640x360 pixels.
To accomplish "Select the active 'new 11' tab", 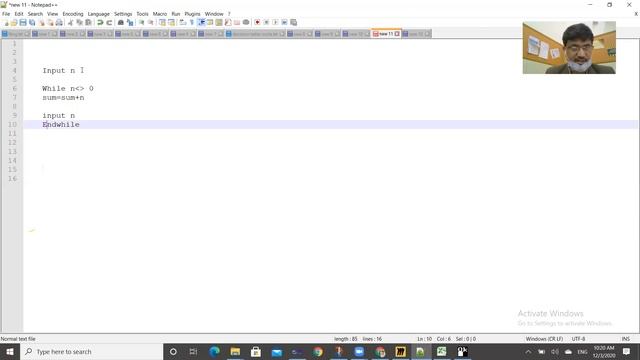I will tap(386, 34).
